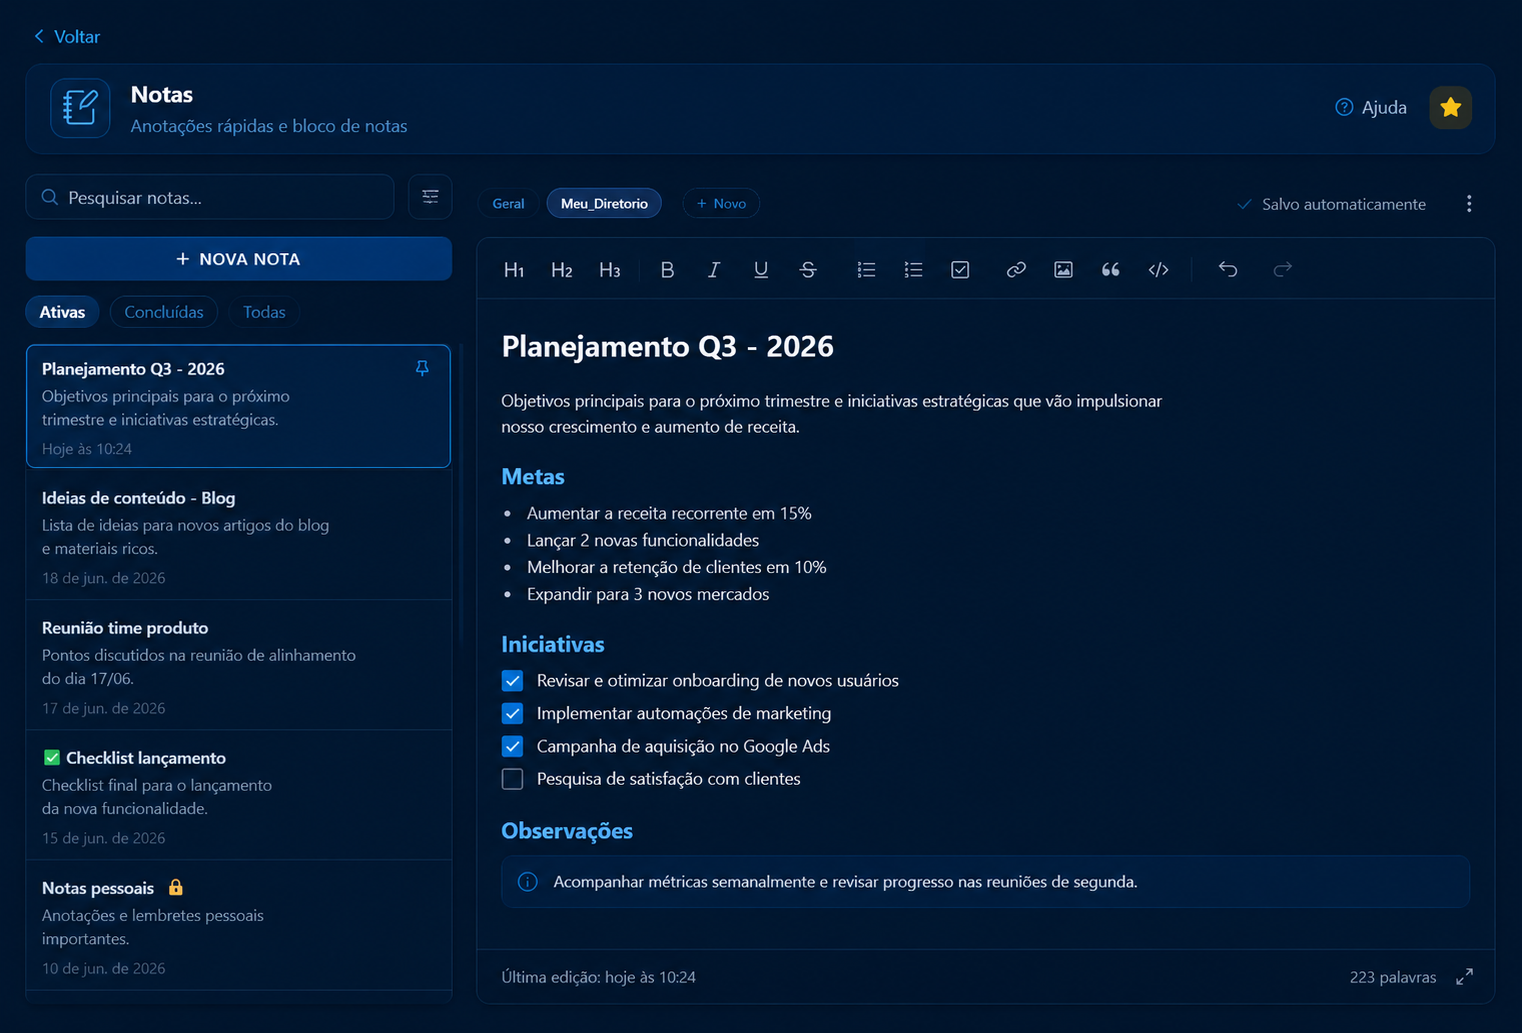Check Pesquisa de satisfação com clientes
The height and width of the screenshot is (1033, 1522).
512,779
